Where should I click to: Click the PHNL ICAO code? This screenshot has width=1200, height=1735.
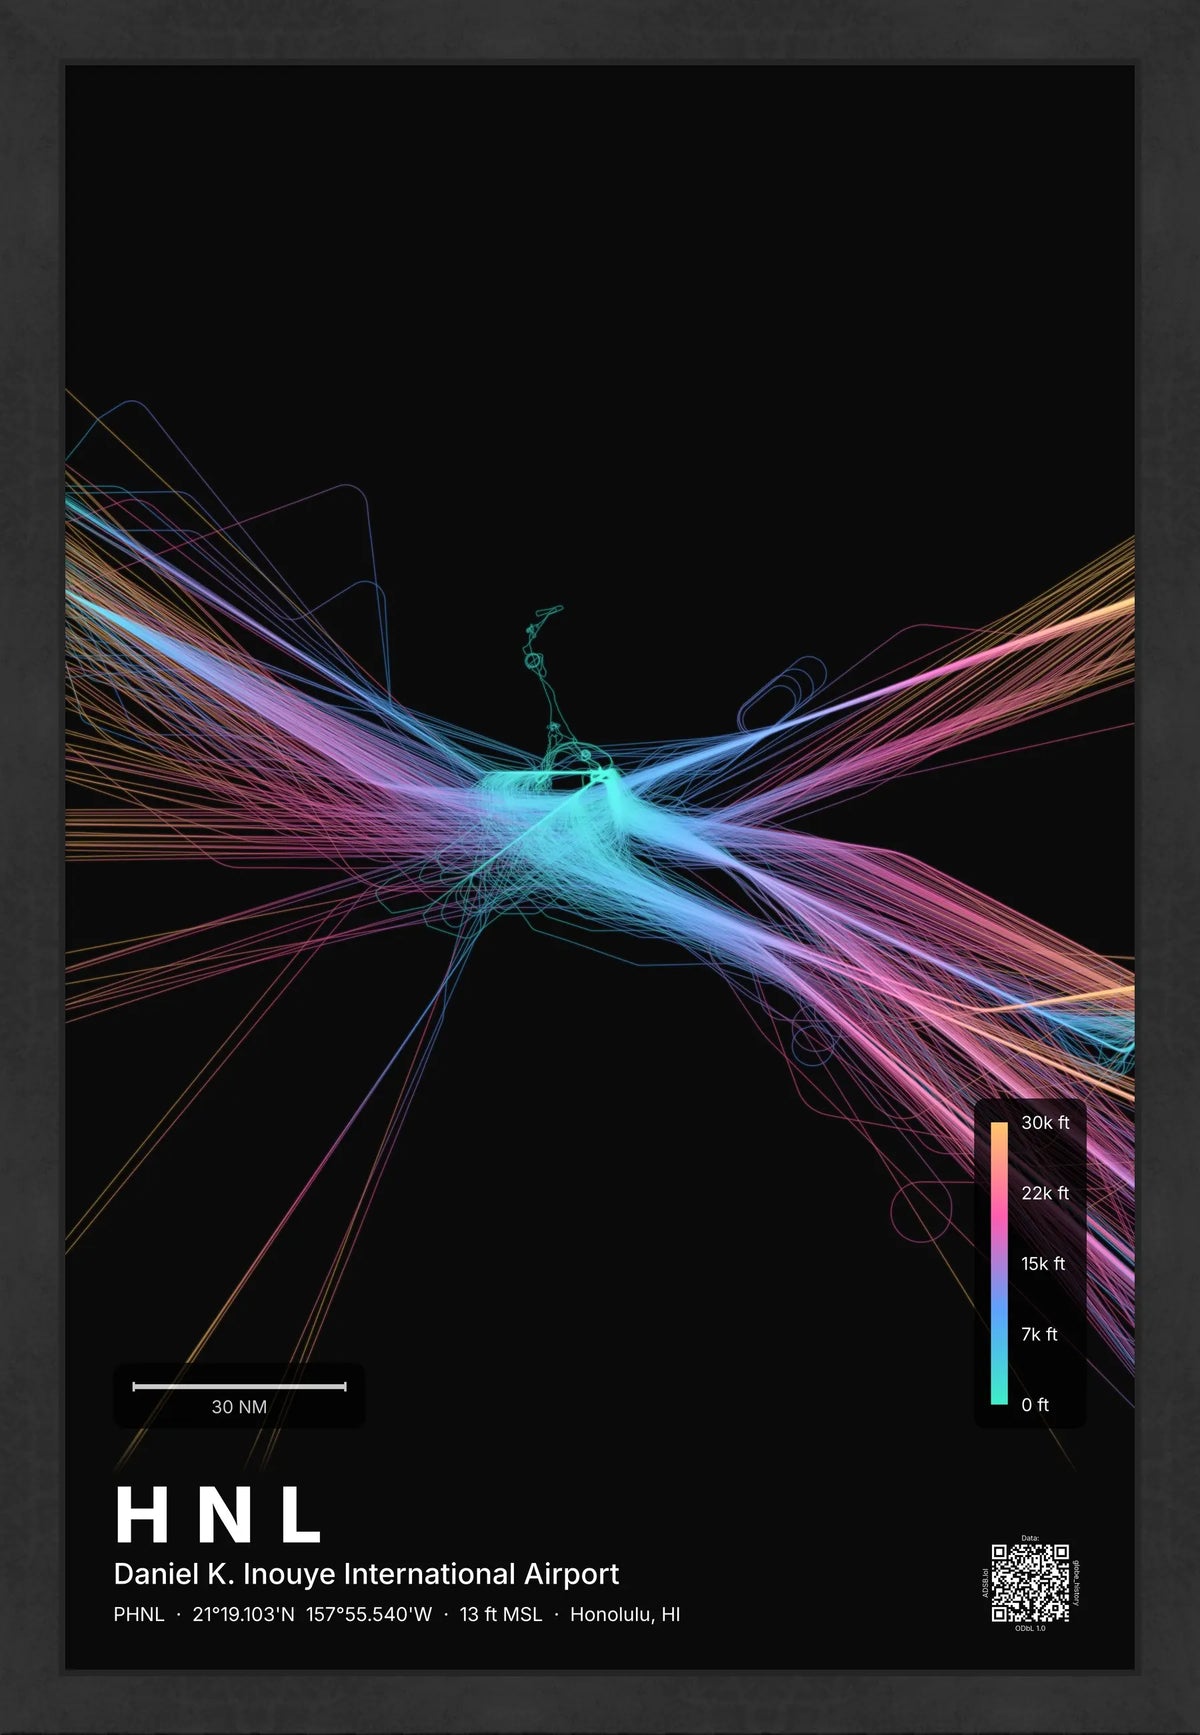tap(139, 1614)
